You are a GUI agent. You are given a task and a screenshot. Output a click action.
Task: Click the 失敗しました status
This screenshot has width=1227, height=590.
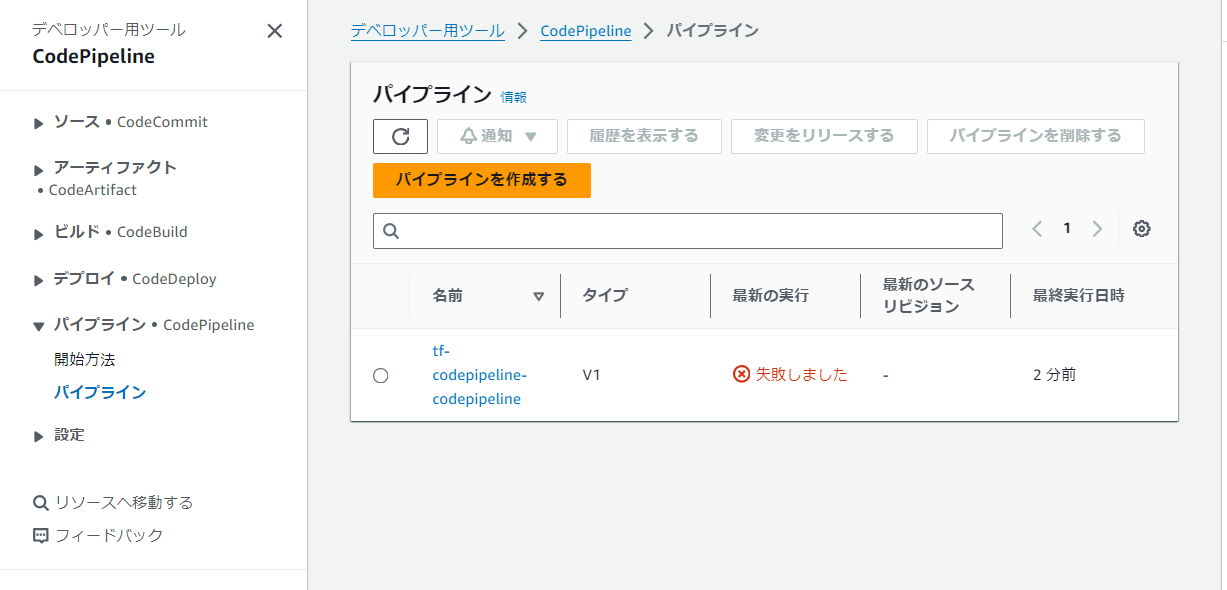pyautogui.click(x=790, y=374)
